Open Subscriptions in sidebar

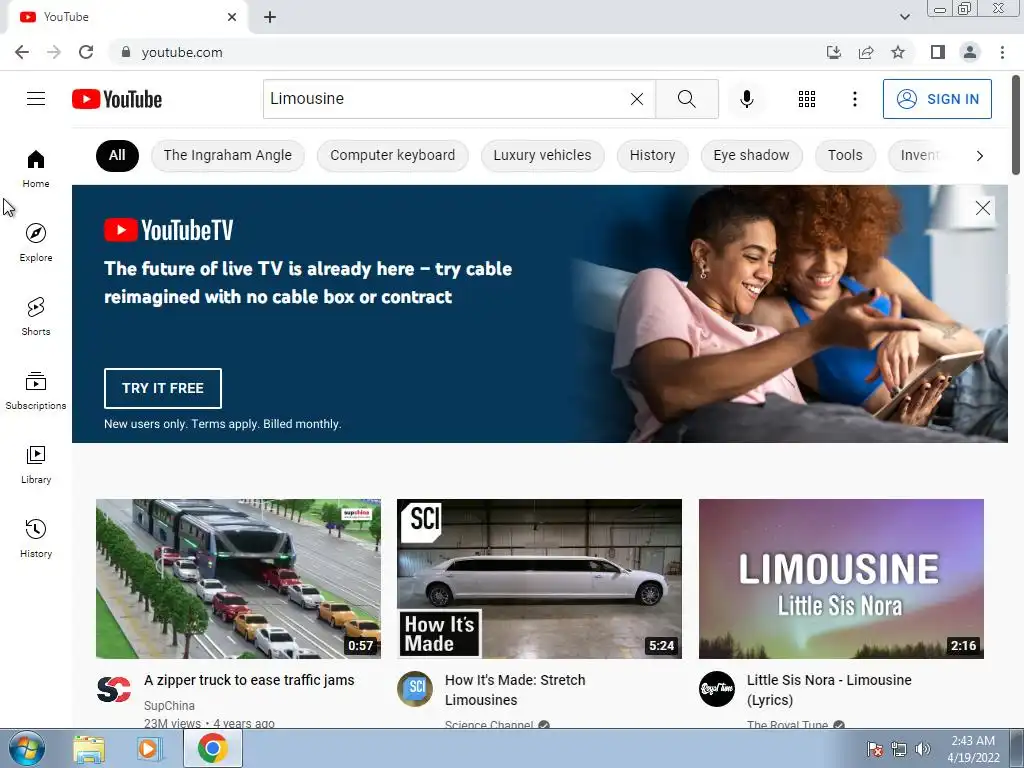coord(36,390)
